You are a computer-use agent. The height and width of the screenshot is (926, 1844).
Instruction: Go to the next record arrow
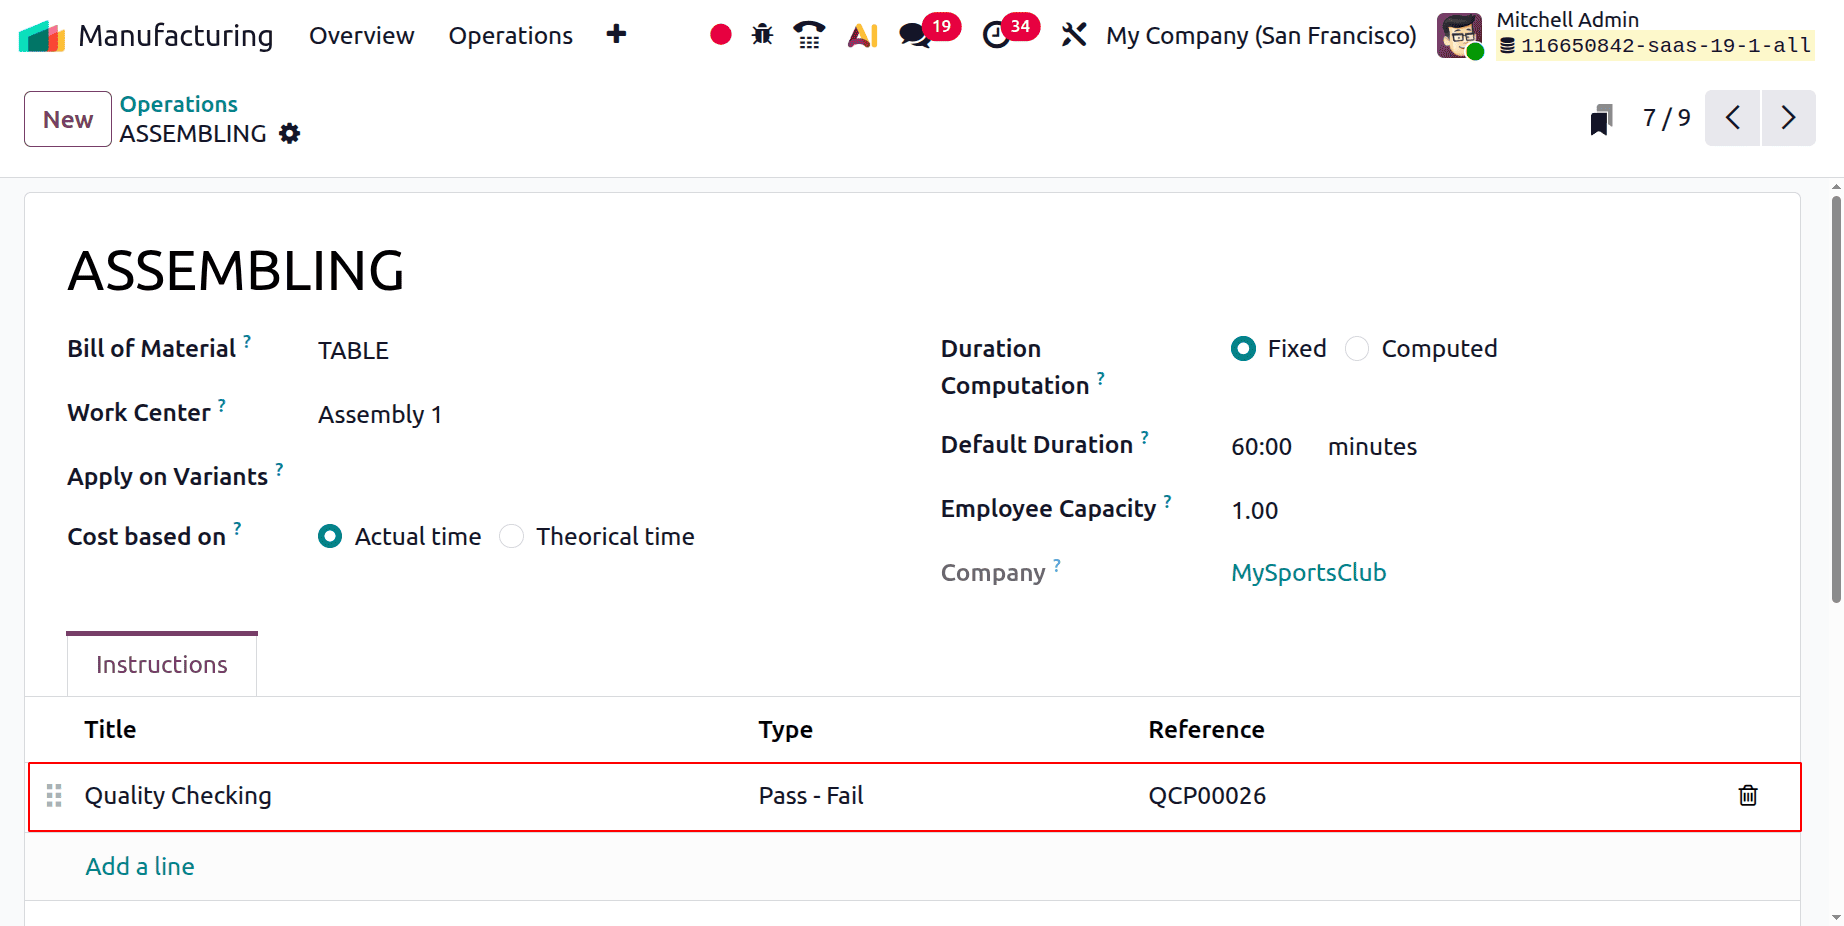(x=1788, y=118)
